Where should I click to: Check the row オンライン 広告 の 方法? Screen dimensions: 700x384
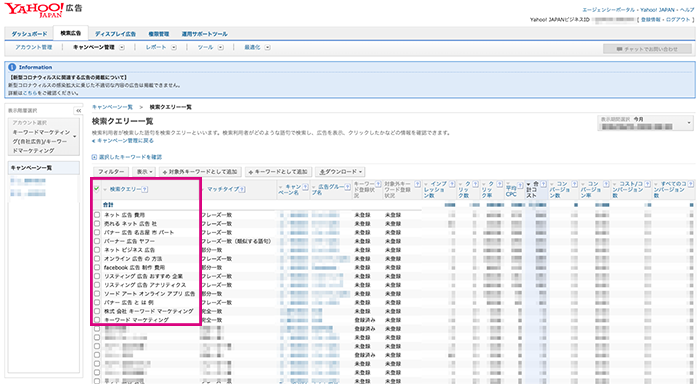click(97, 259)
